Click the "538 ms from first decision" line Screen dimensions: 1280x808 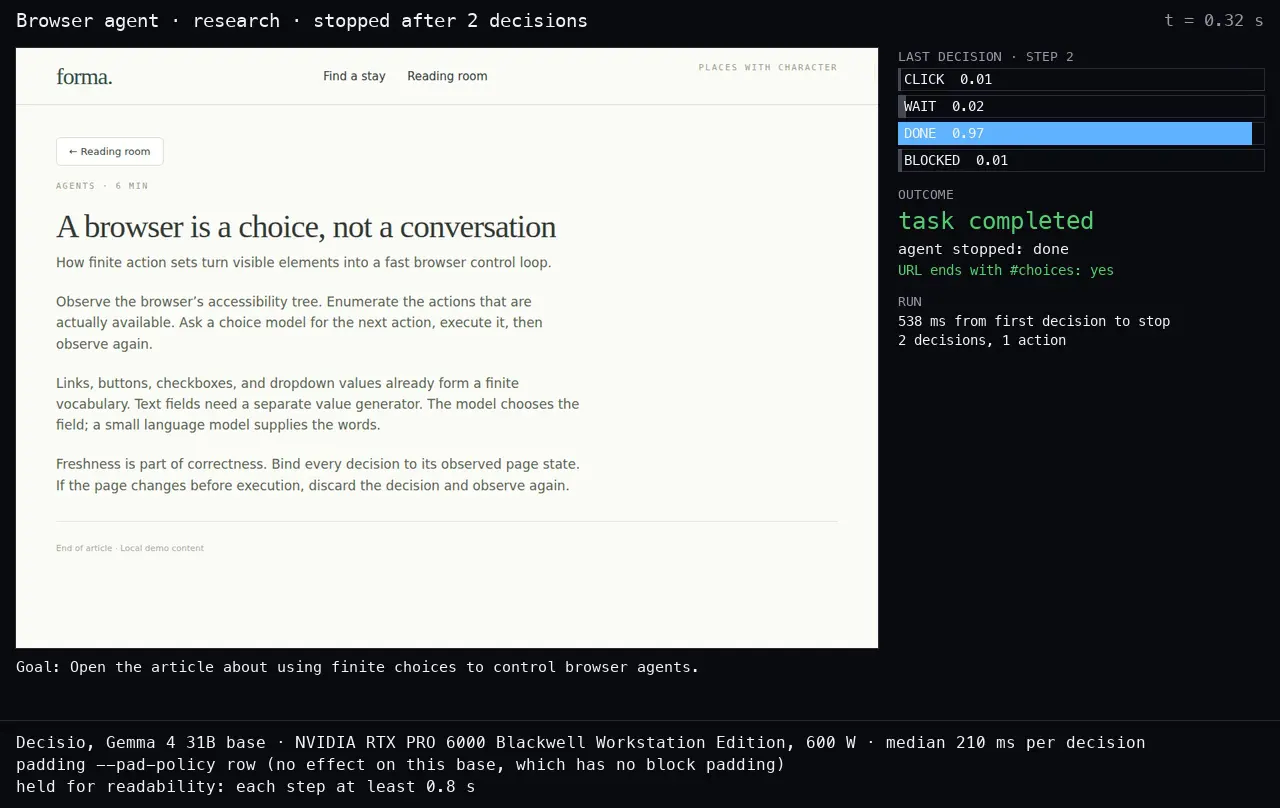tap(1034, 321)
